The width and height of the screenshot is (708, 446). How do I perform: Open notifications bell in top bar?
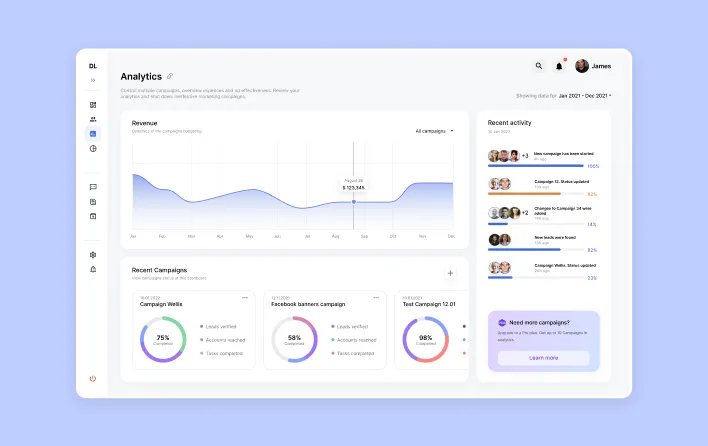pos(559,66)
